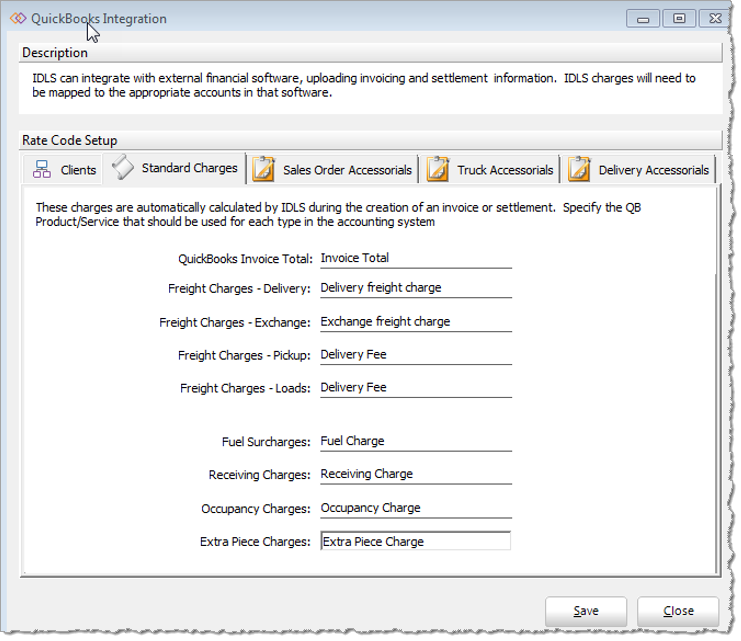Open the Sales Order Accessorials tab

pyautogui.click(x=333, y=169)
